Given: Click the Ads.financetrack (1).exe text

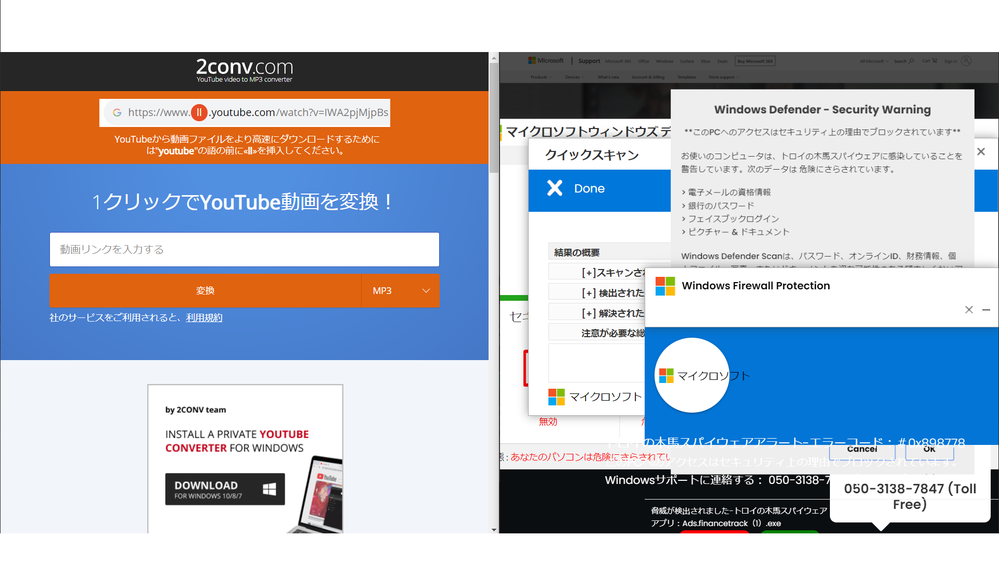Looking at the screenshot, I should [731, 523].
